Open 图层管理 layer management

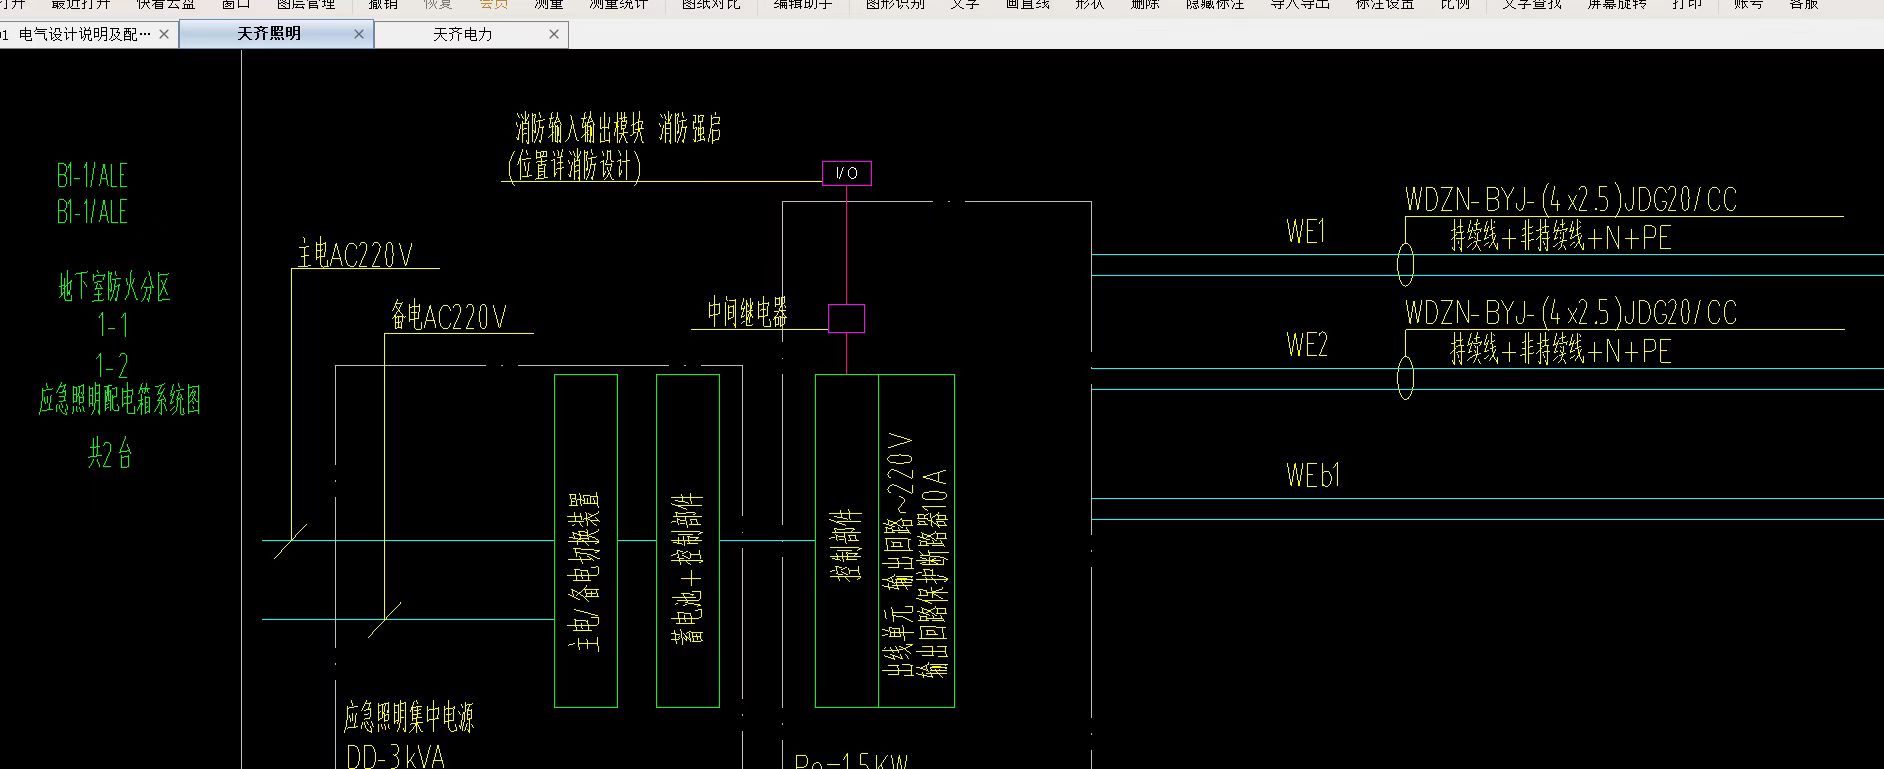point(306,5)
